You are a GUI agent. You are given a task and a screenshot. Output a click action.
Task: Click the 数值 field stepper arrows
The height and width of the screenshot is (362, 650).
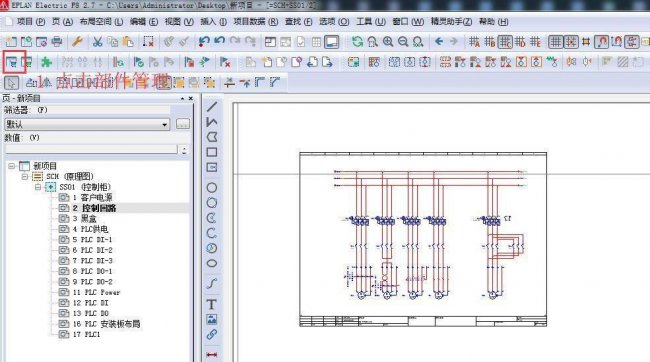point(184,150)
